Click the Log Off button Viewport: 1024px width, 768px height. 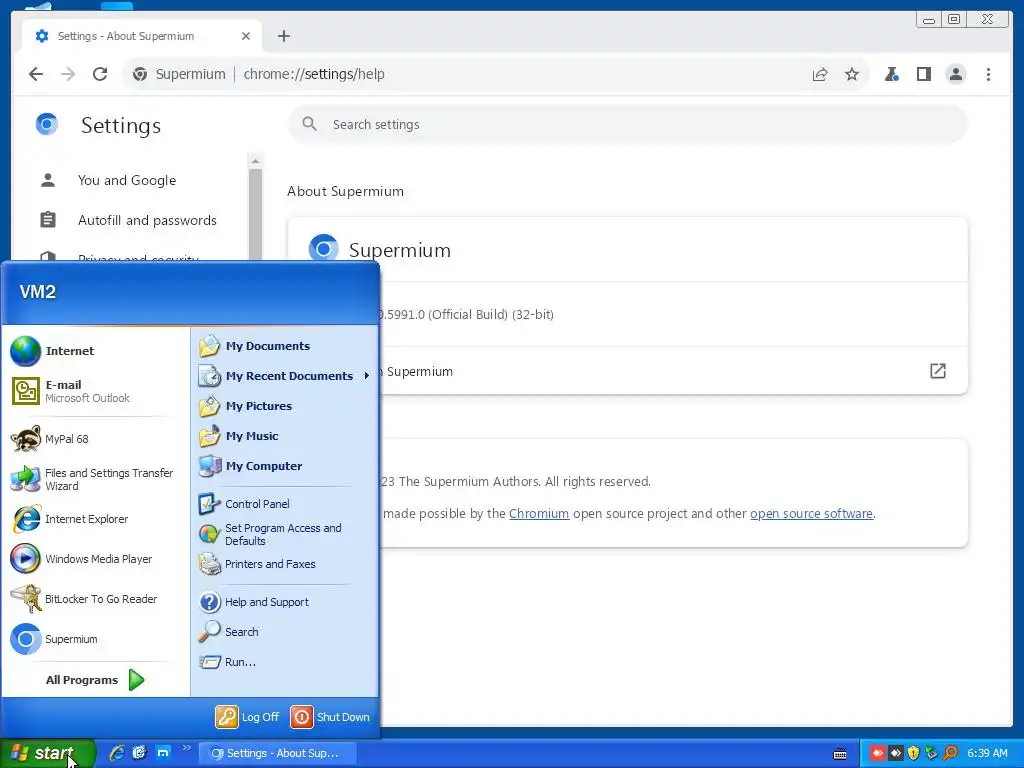click(x=248, y=717)
